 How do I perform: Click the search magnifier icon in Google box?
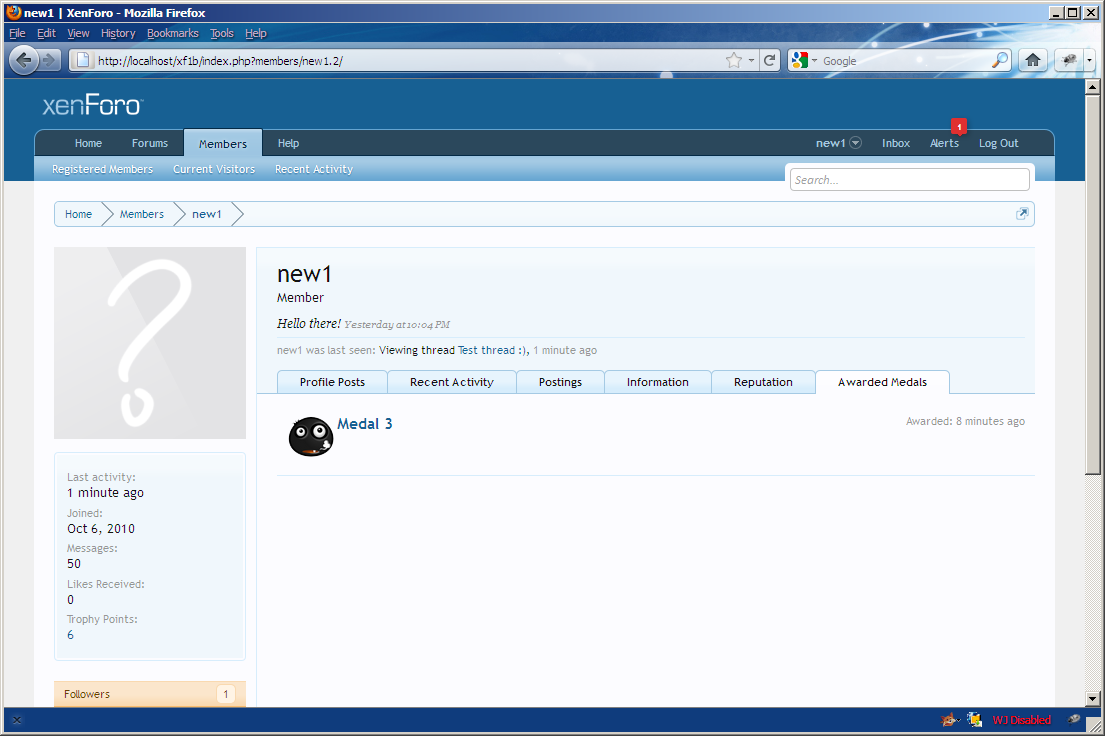tap(1000, 60)
